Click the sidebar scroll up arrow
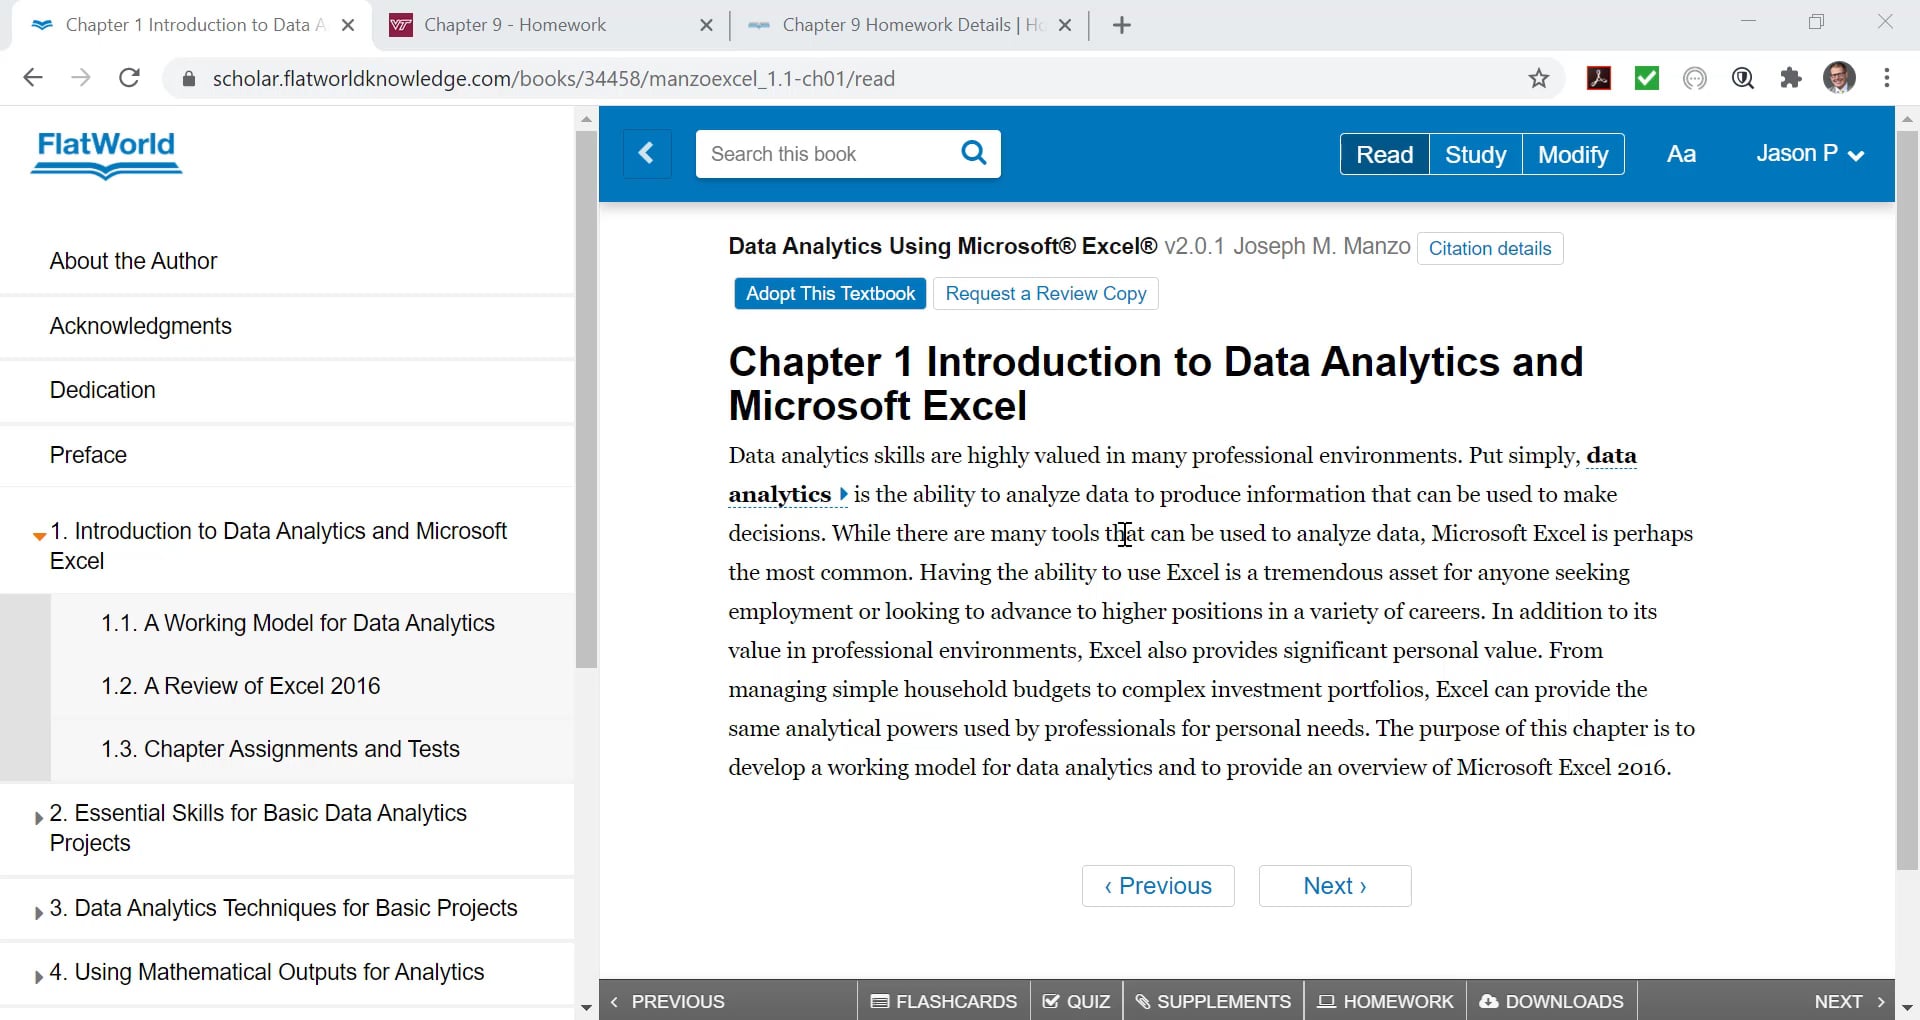This screenshot has height=1020, width=1920. pos(586,119)
